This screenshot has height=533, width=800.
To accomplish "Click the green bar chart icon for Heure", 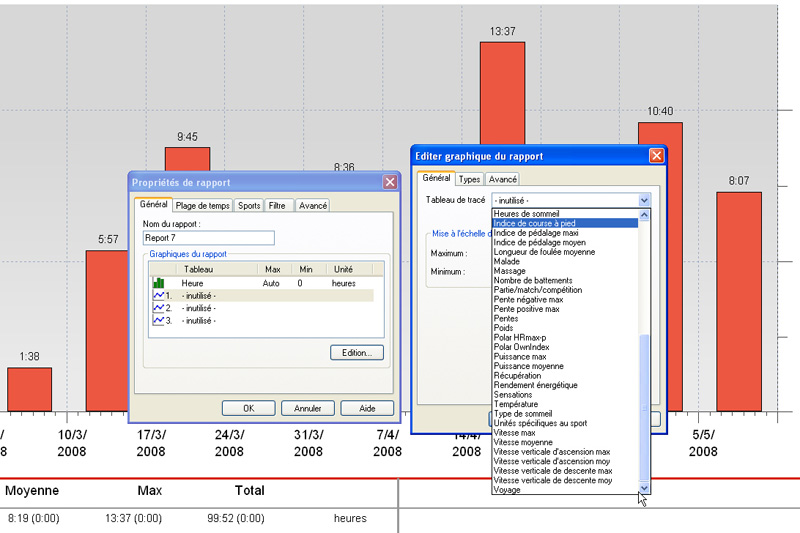I will tap(158, 284).
